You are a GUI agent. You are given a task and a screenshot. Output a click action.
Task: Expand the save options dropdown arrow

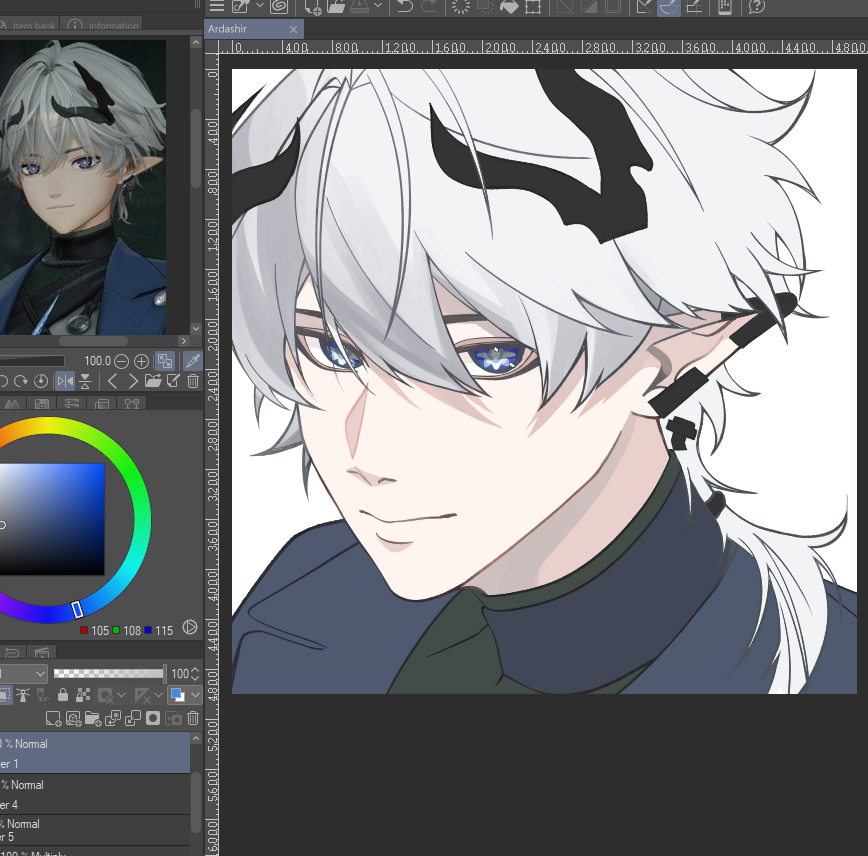(378, 5)
